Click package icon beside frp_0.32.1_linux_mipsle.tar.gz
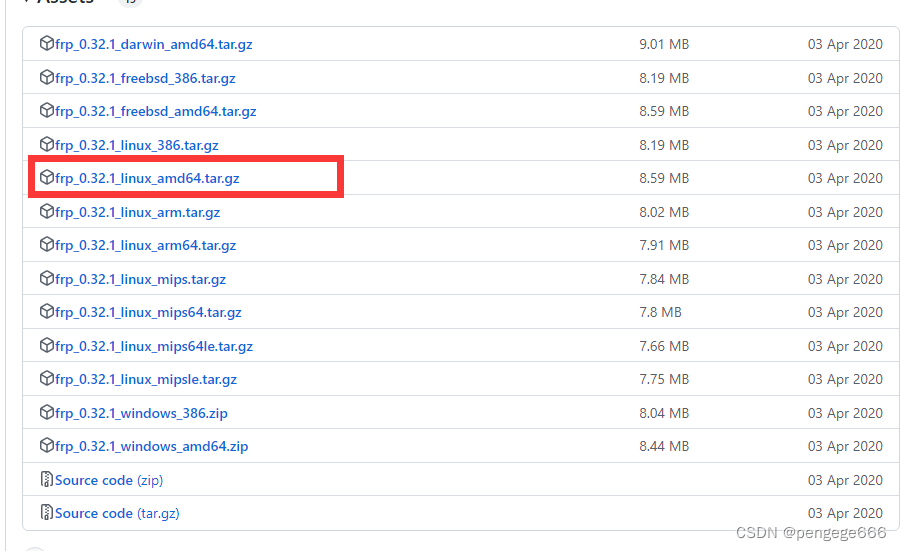The height and width of the screenshot is (551, 901). click(x=47, y=379)
